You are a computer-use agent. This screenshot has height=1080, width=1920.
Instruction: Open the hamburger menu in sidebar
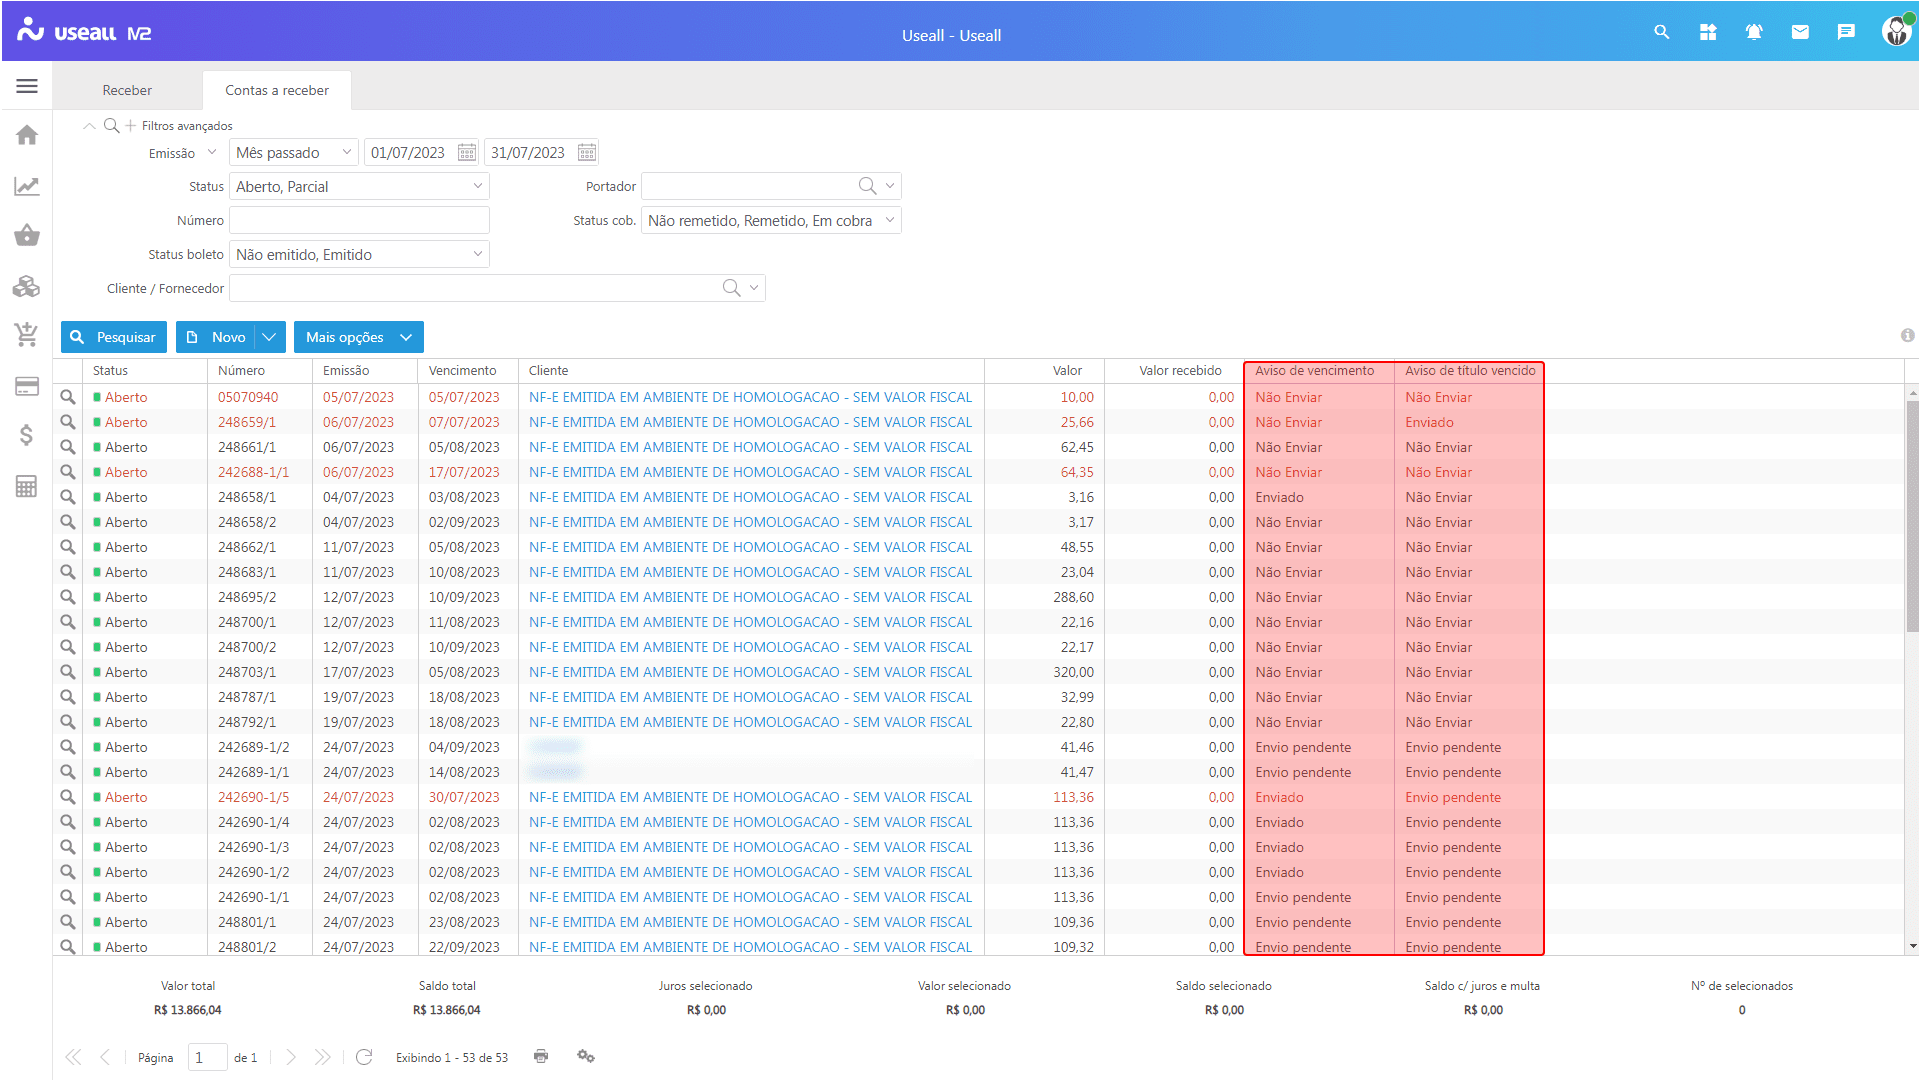[x=27, y=87]
